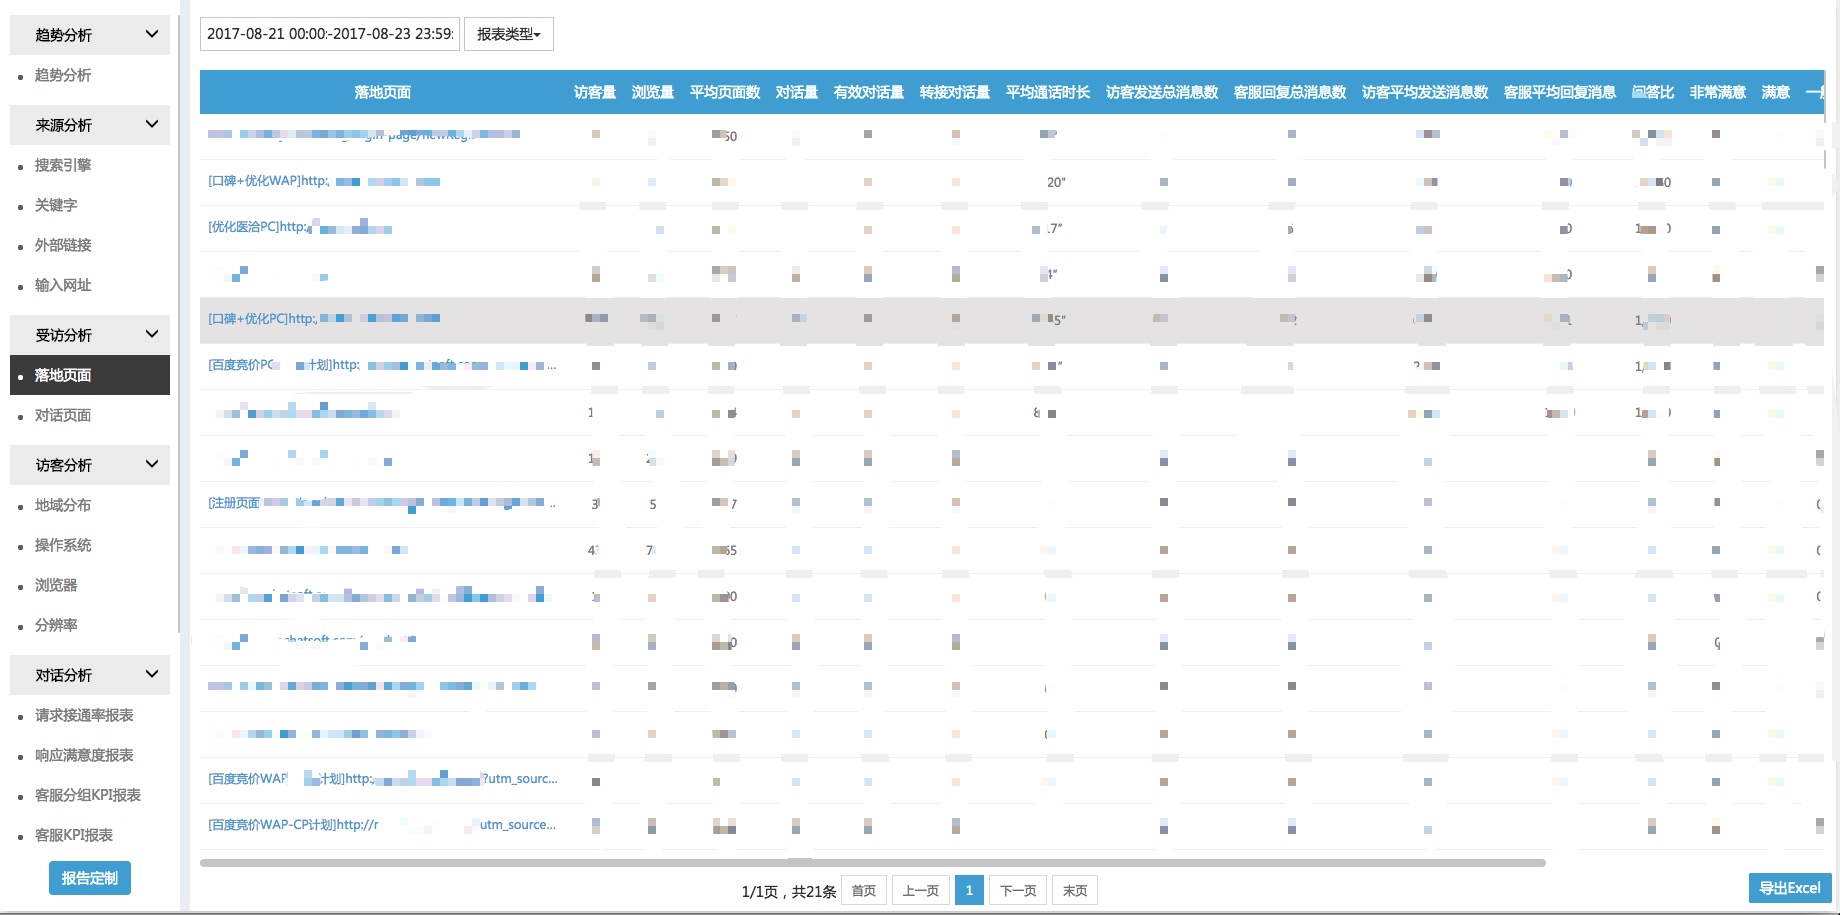Sort by 客服平均回复消息 column header
1840x915 pixels.
pyautogui.click(x=1560, y=92)
